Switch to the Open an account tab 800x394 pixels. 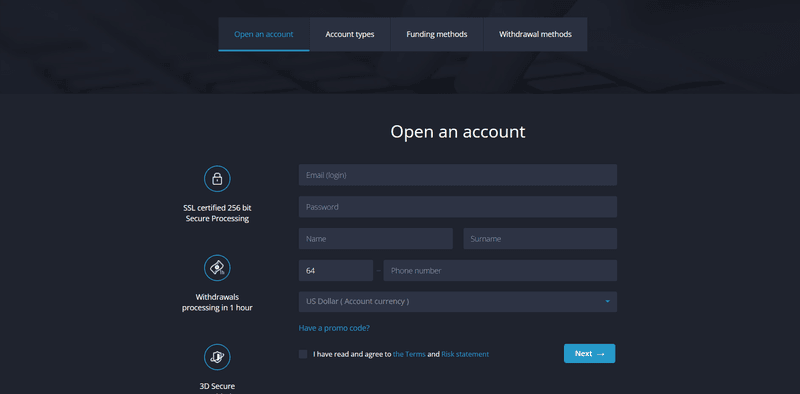pos(264,34)
